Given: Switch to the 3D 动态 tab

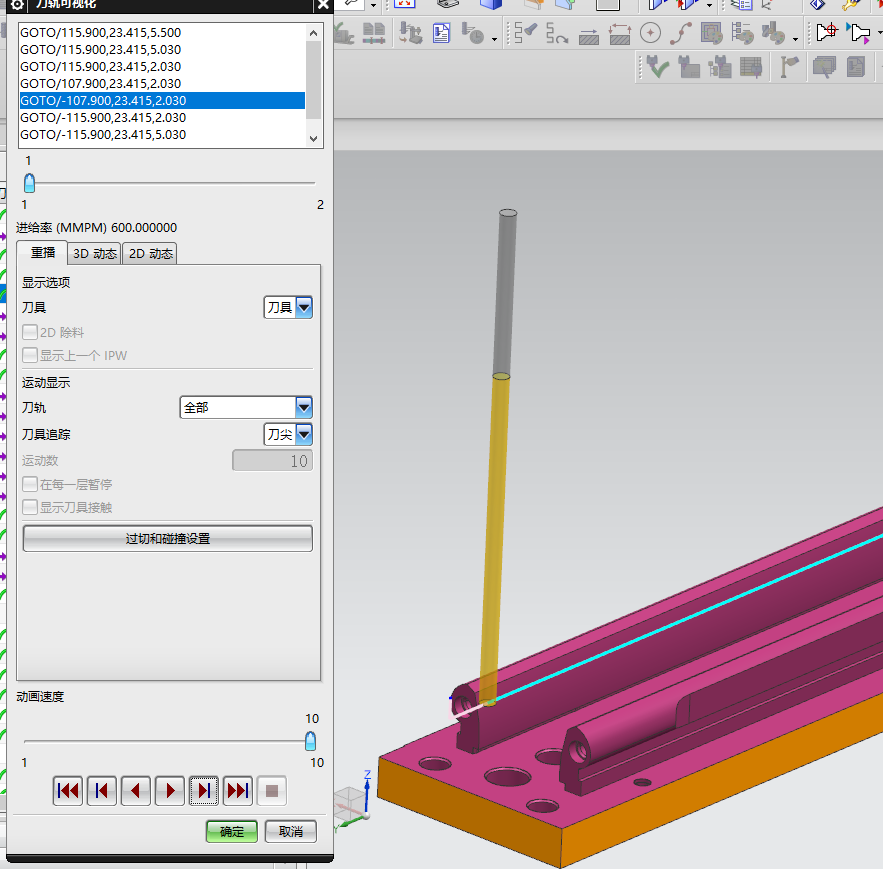Looking at the screenshot, I should coord(95,253).
